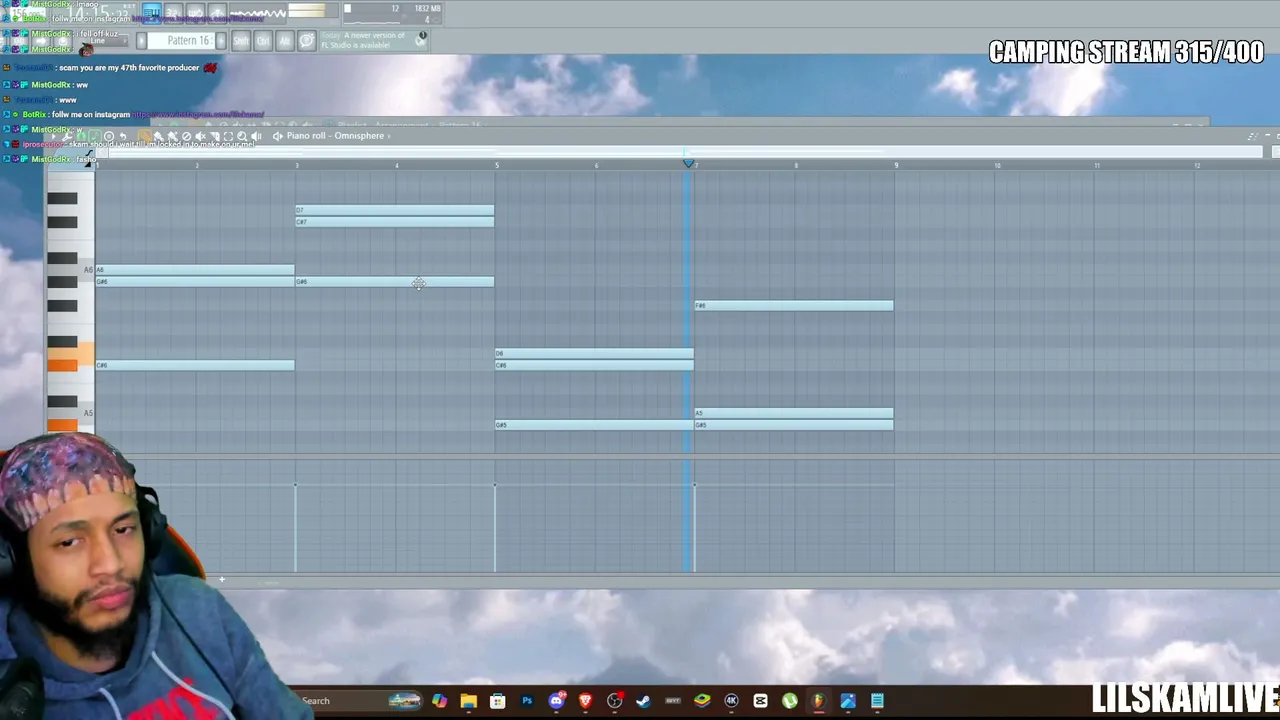The width and height of the screenshot is (1280, 720).
Task: Click the D6 note at bar five
Action: tap(594, 354)
